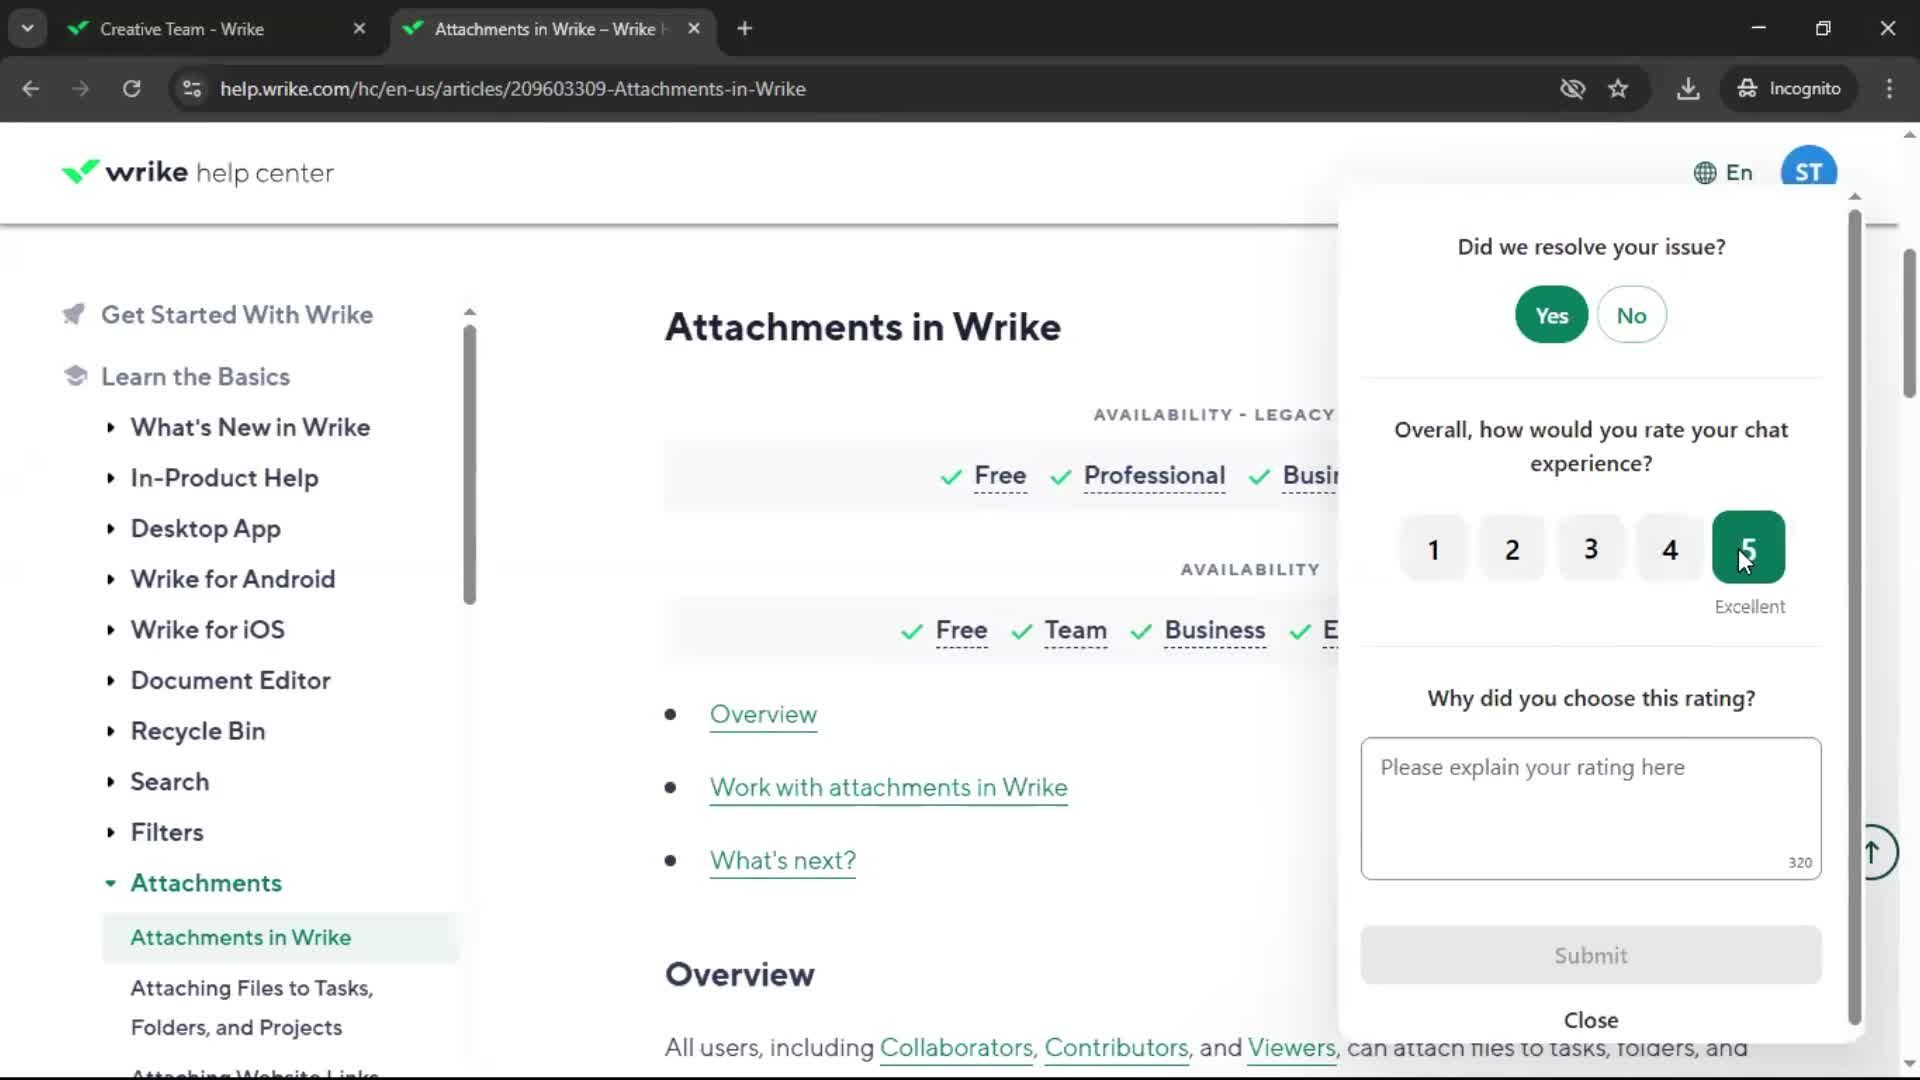The width and height of the screenshot is (1920, 1080).
Task: Click the sidebar navigation scrollbar
Action: click(x=469, y=465)
